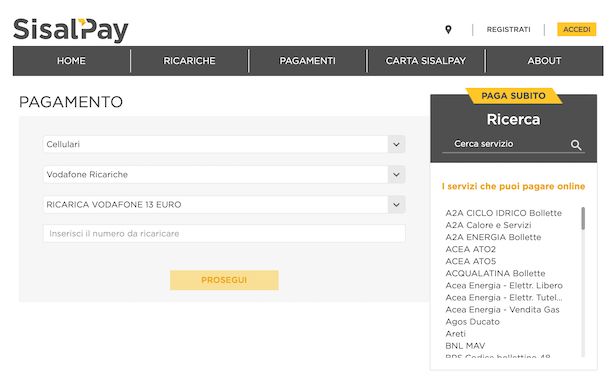The height and width of the screenshot is (381, 610).
Task: Open the PAGAMENTI menu
Action: (307, 61)
